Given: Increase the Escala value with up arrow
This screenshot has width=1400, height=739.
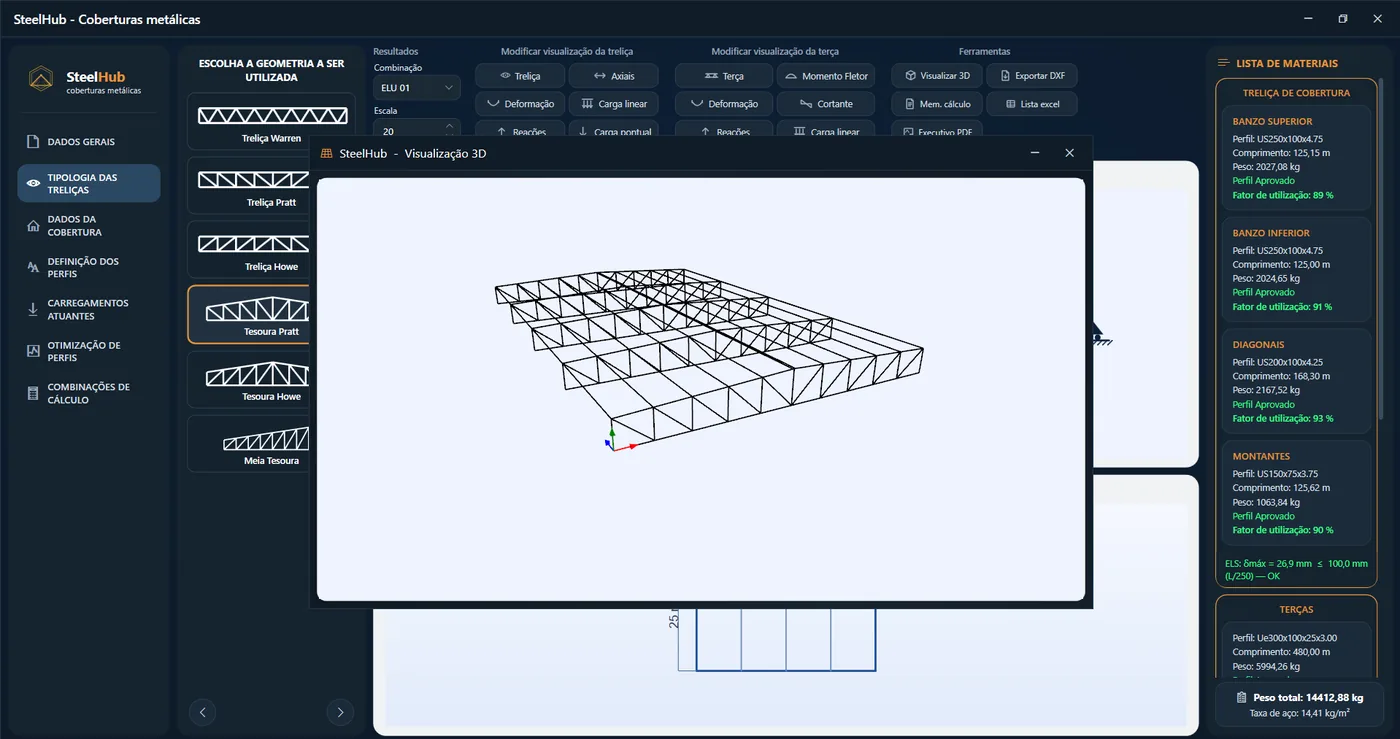Looking at the screenshot, I should 448,126.
